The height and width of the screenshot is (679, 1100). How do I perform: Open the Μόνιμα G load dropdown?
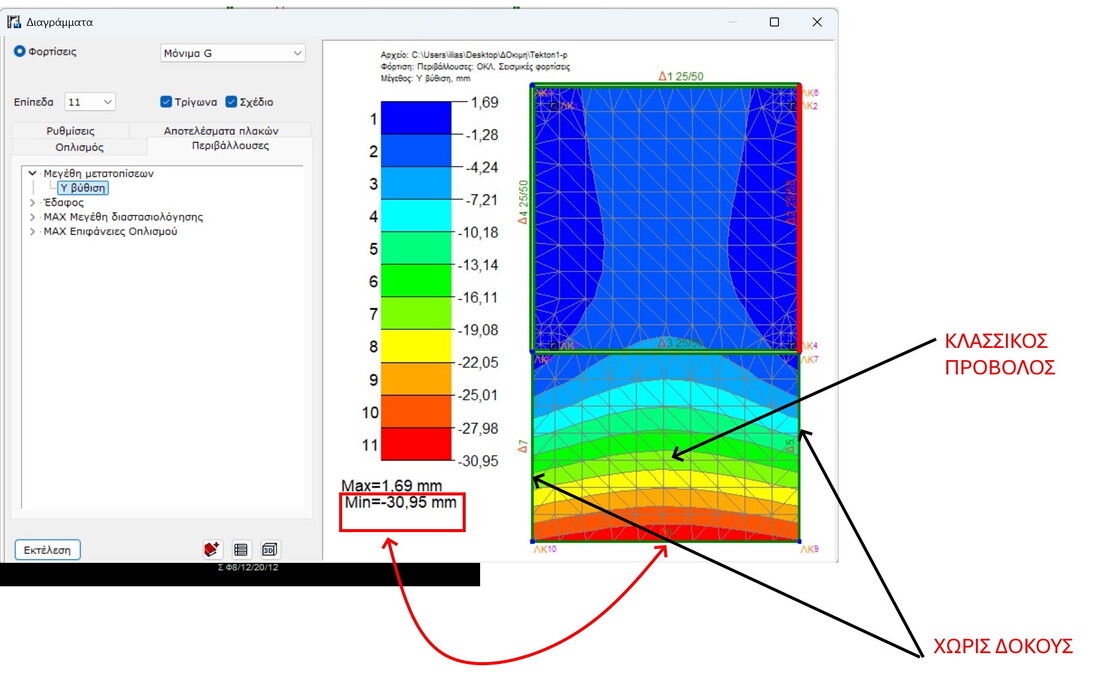[x=232, y=53]
